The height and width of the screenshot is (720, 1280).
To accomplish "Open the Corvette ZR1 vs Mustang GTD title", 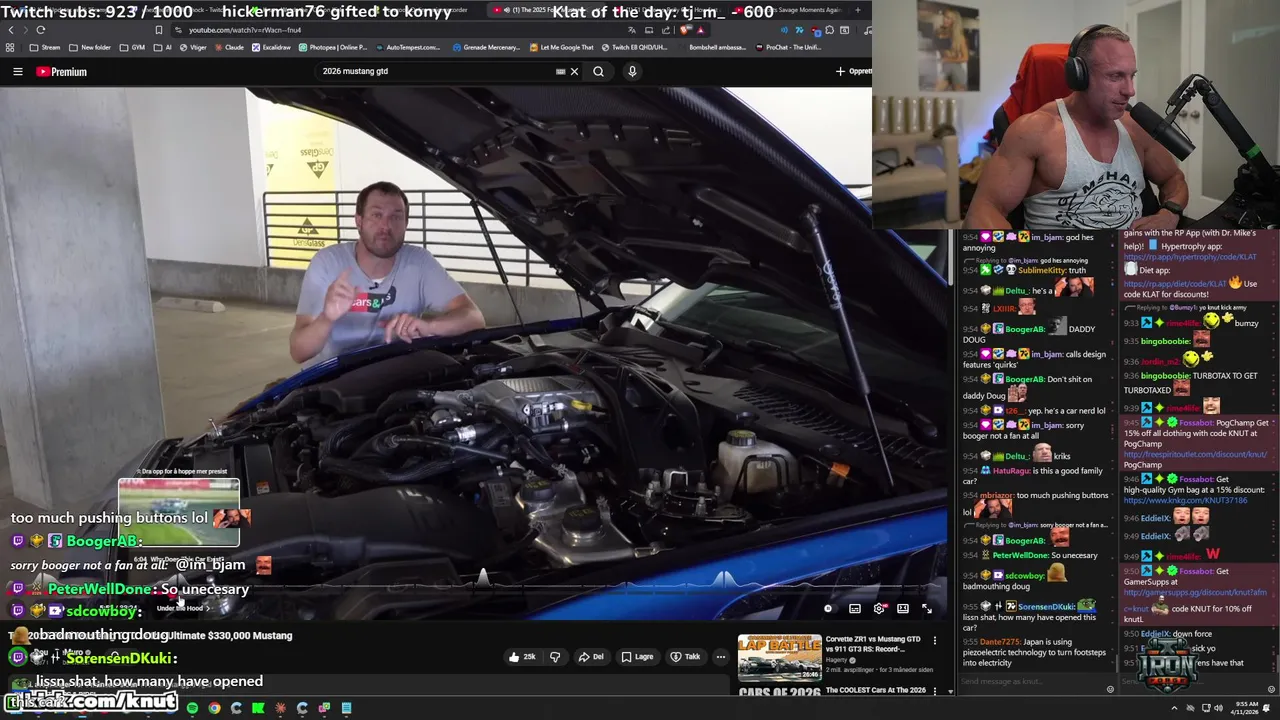I will pos(873,643).
